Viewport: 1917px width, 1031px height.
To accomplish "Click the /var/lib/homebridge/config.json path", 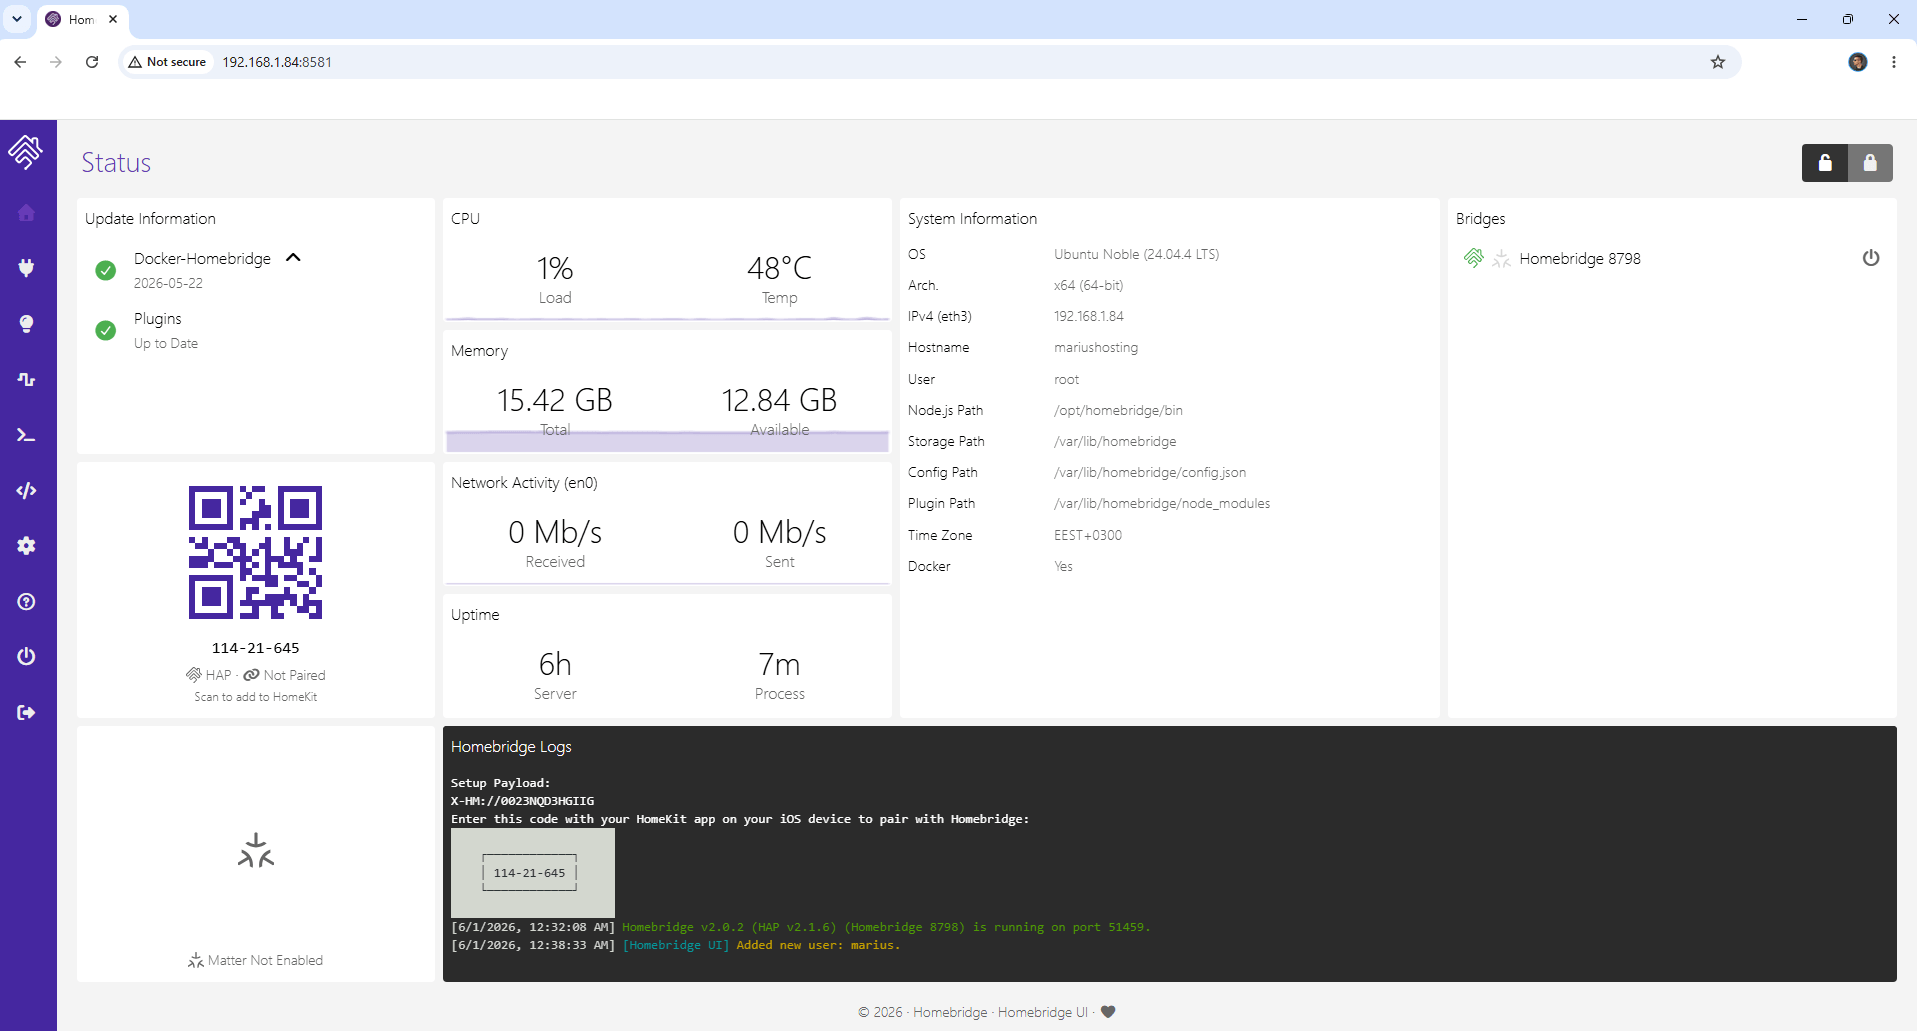I will [x=1150, y=473].
